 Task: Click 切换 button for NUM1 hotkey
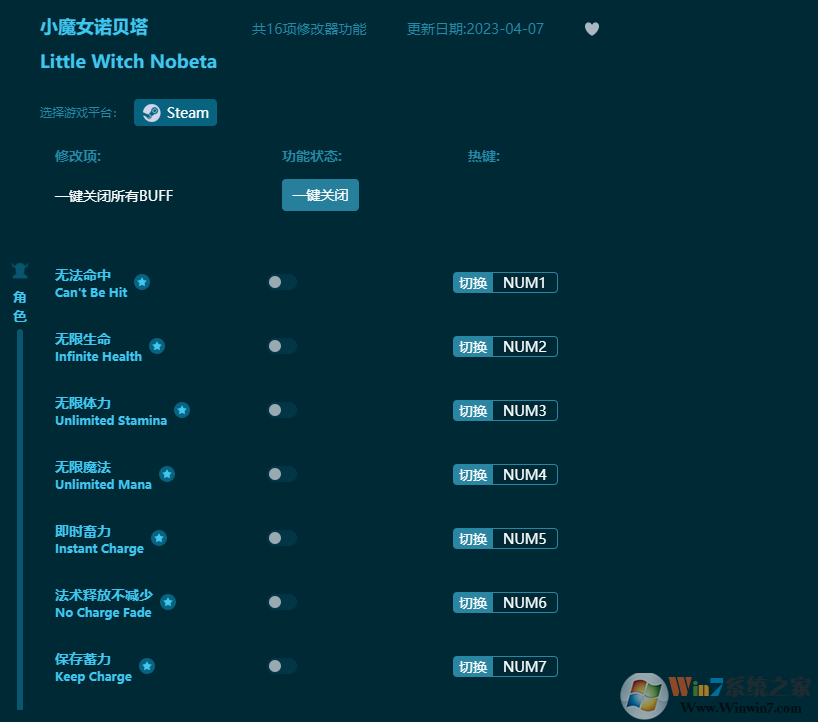(x=473, y=283)
